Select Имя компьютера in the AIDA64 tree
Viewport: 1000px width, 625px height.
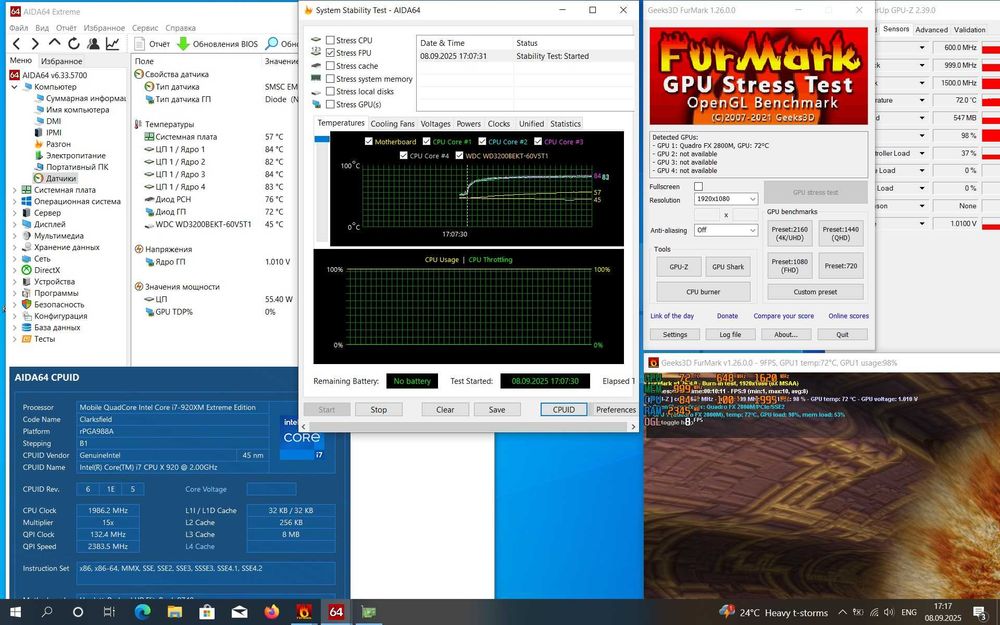coord(71,110)
